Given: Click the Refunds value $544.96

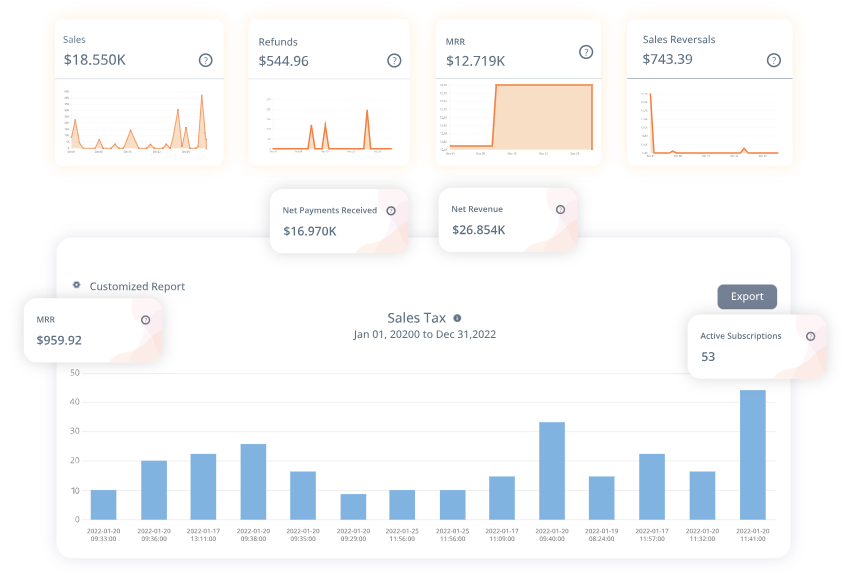Looking at the screenshot, I should [x=284, y=61].
